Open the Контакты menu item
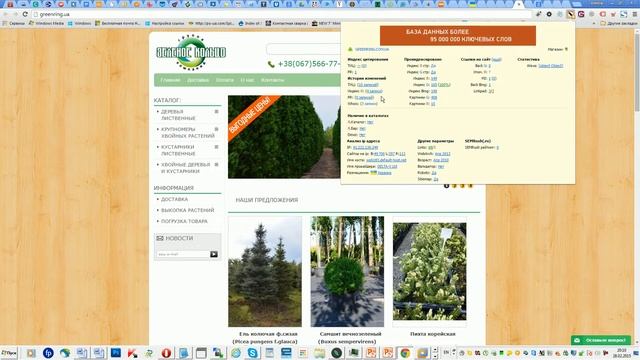The height and width of the screenshot is (360, 640). [x=272, y=80]
